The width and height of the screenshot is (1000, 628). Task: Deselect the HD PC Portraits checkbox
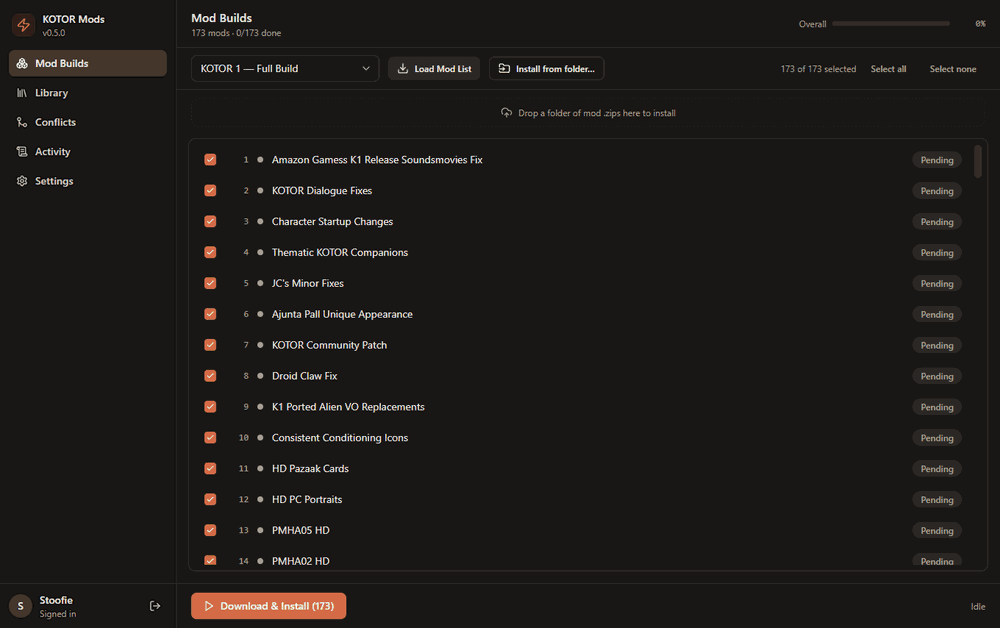pyautogui.click(x=210, y=499)
